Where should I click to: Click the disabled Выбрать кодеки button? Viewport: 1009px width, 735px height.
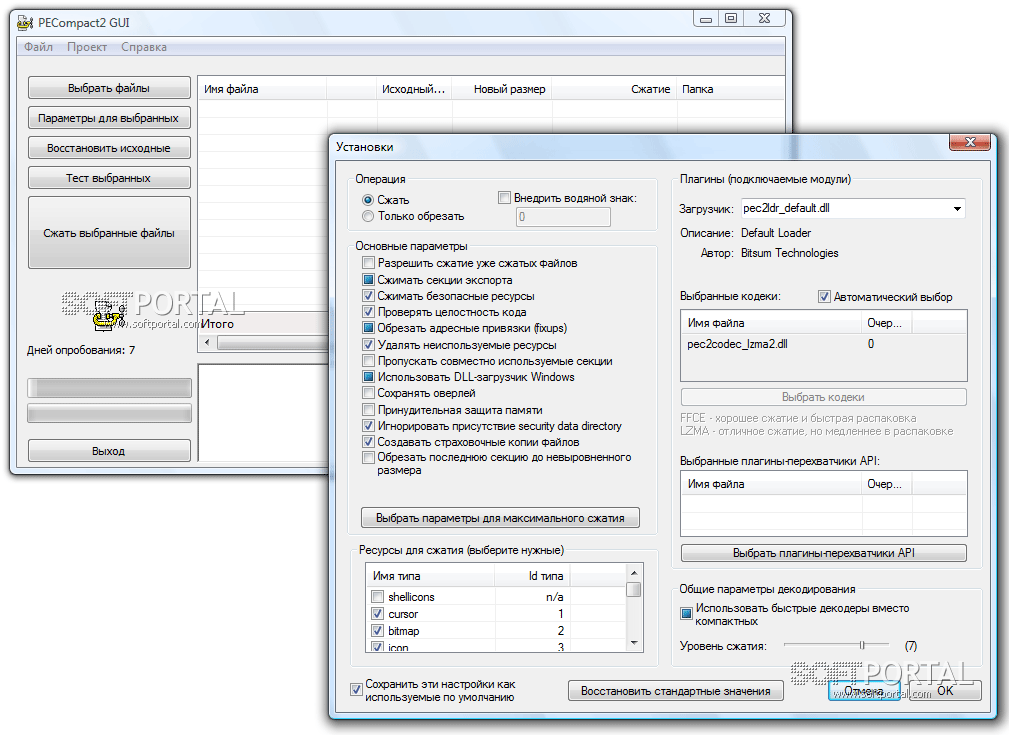824,397
